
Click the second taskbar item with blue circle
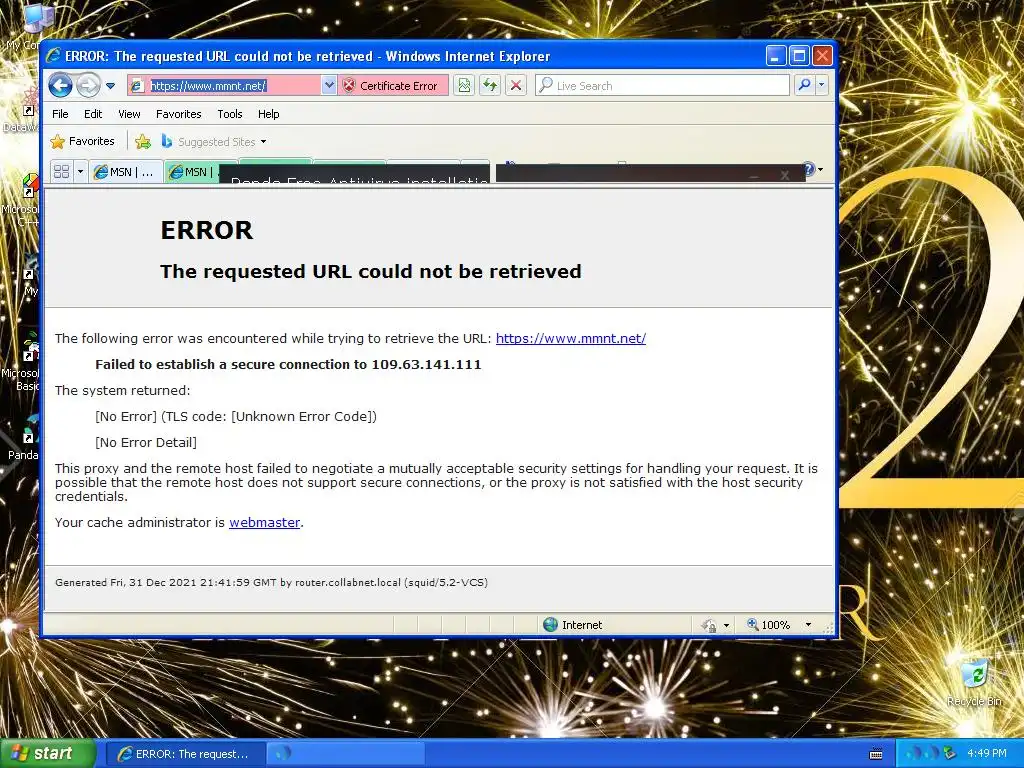pos(346,754)
